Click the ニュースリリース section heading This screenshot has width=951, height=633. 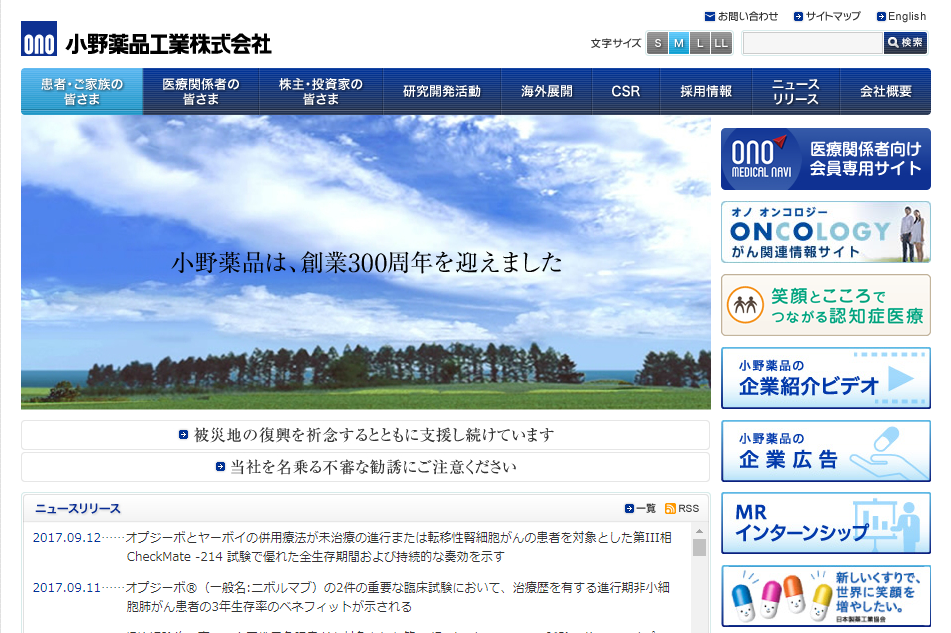[x=78, y=509]
